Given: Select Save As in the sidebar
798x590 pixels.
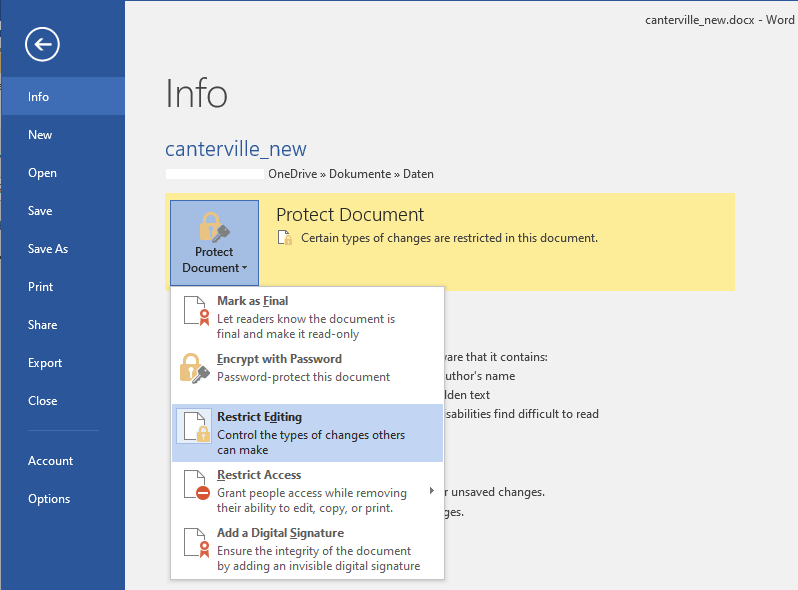Looking at the screenshot, I should click(x=48, y=249).
